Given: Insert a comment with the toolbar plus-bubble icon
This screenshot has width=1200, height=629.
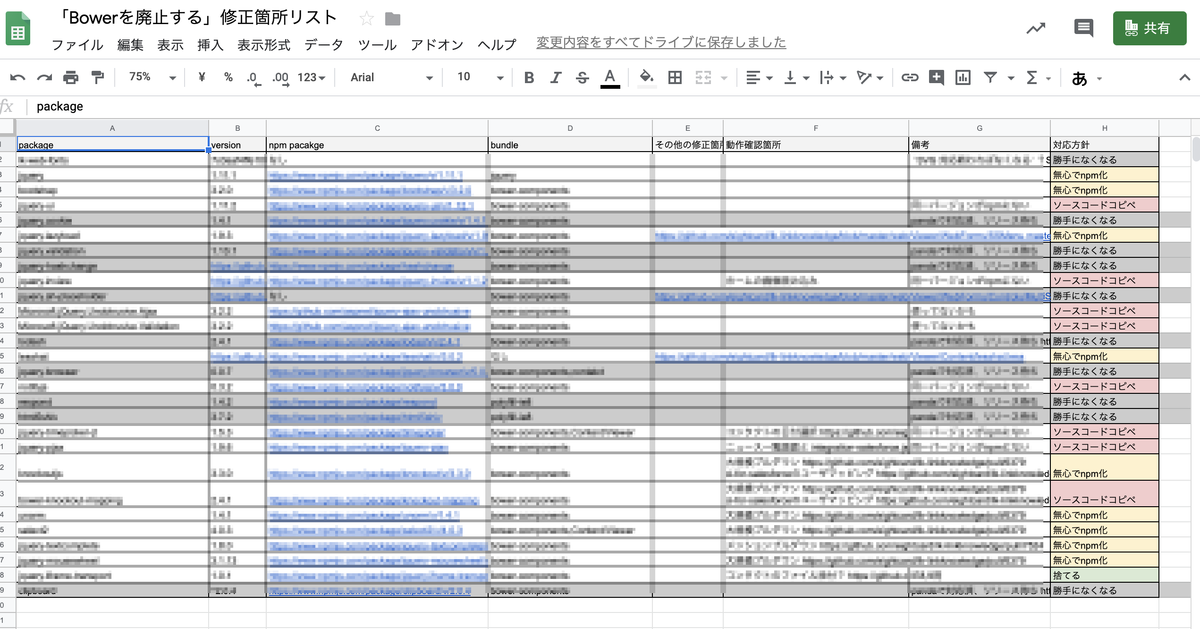Looking at the screenshot, I should point(936,77).
